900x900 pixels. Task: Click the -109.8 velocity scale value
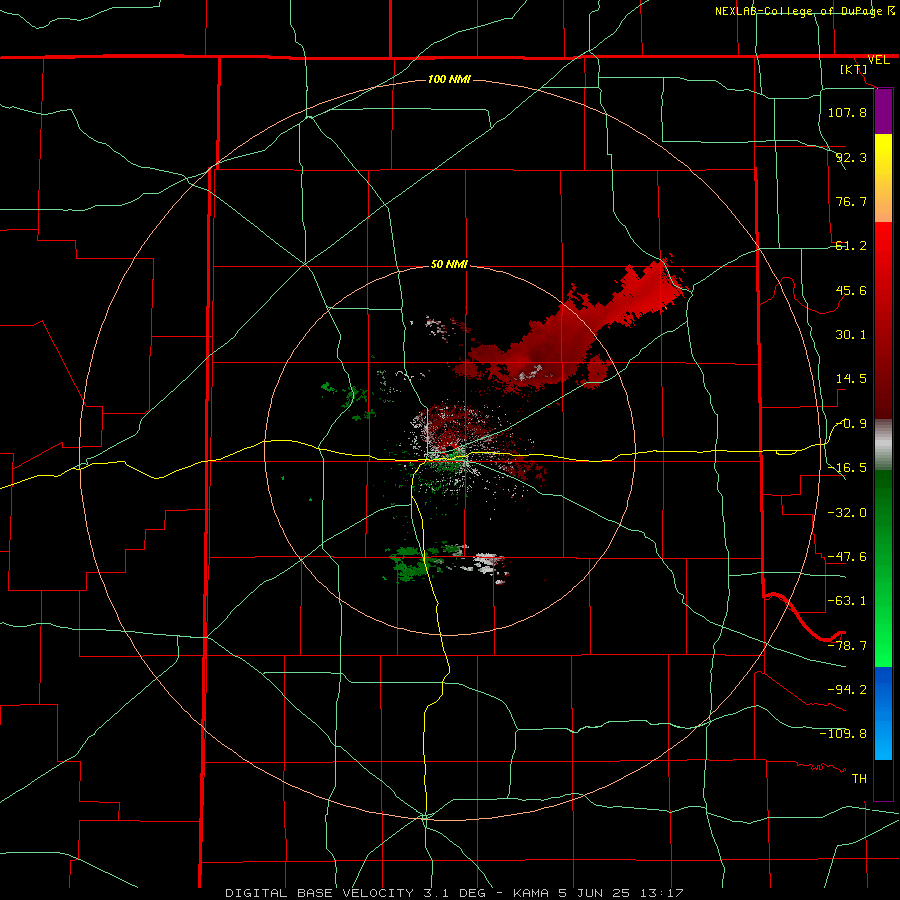pos(843,734)
